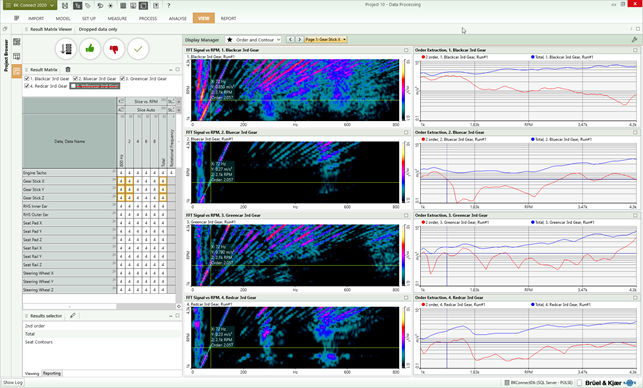Open the IMPORT tab
The width and height of the screenshot is (643, 388).
36,18
